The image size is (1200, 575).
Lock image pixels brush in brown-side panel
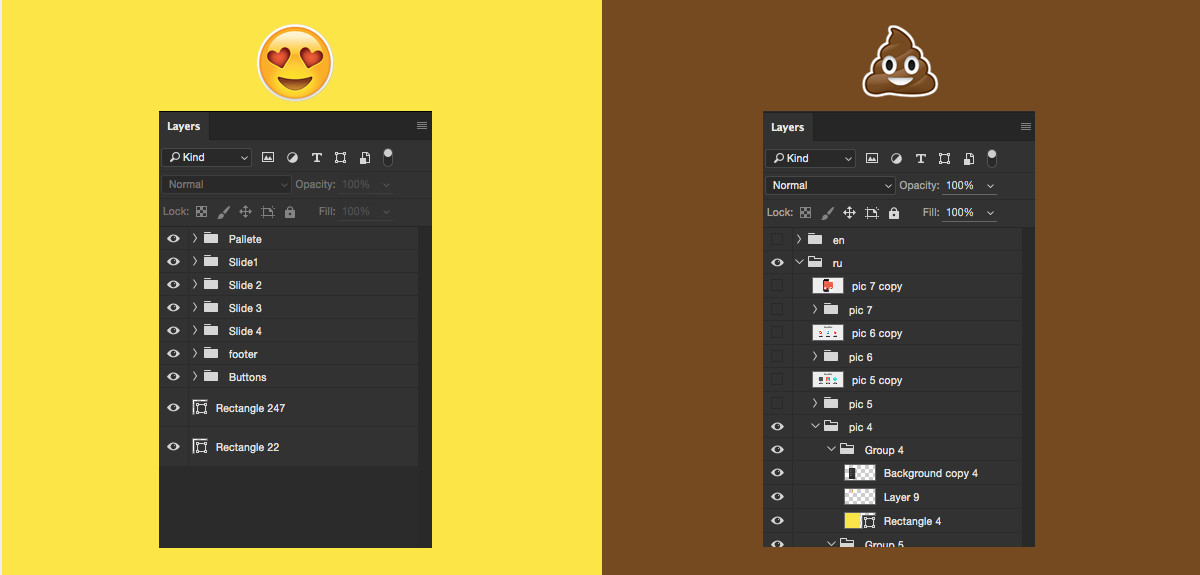click(827, 213)
